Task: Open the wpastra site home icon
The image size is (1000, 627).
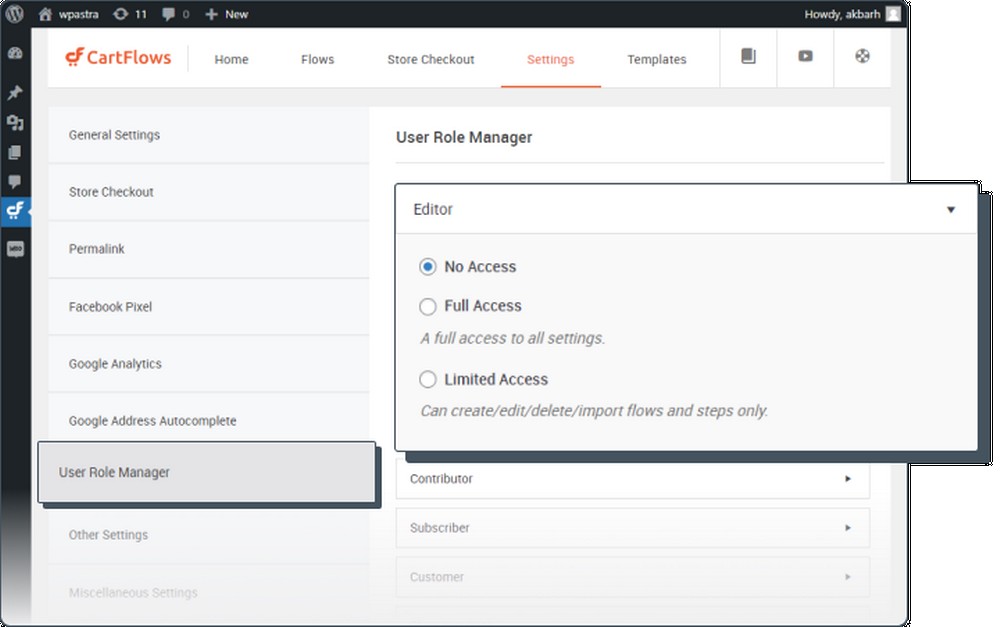Action: (x=45, y=14)
